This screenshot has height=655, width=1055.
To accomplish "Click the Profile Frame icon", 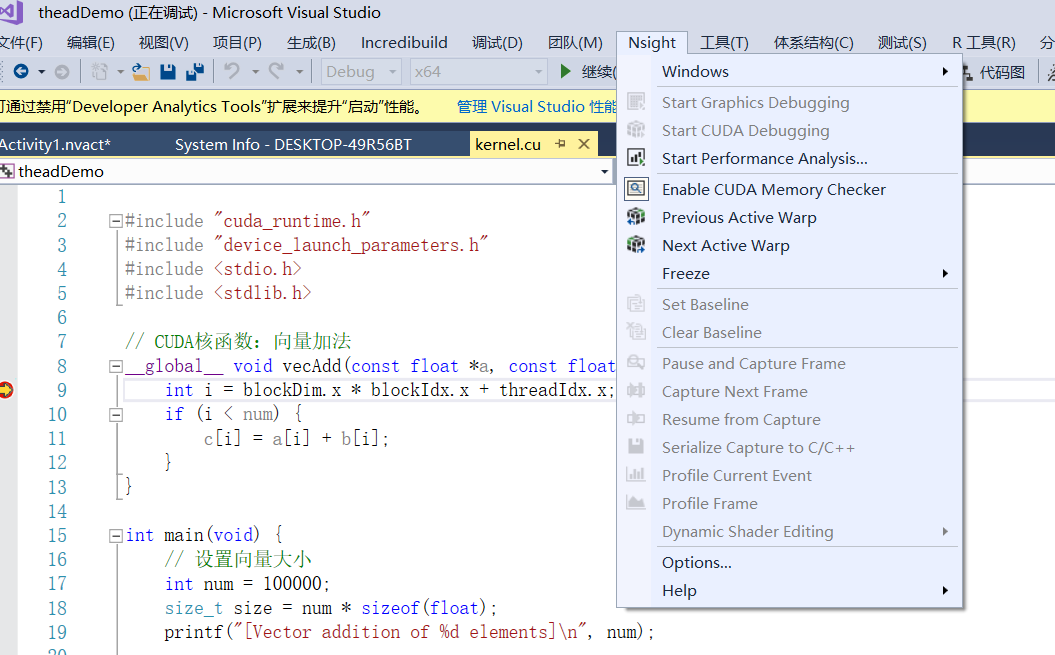I will pos(636,503).
